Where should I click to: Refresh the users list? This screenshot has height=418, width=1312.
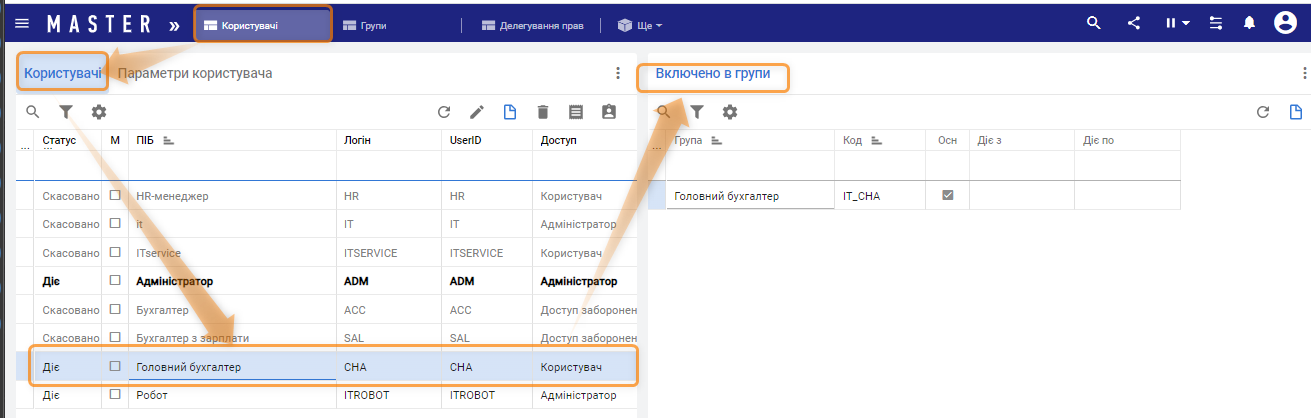coord(445,112)
